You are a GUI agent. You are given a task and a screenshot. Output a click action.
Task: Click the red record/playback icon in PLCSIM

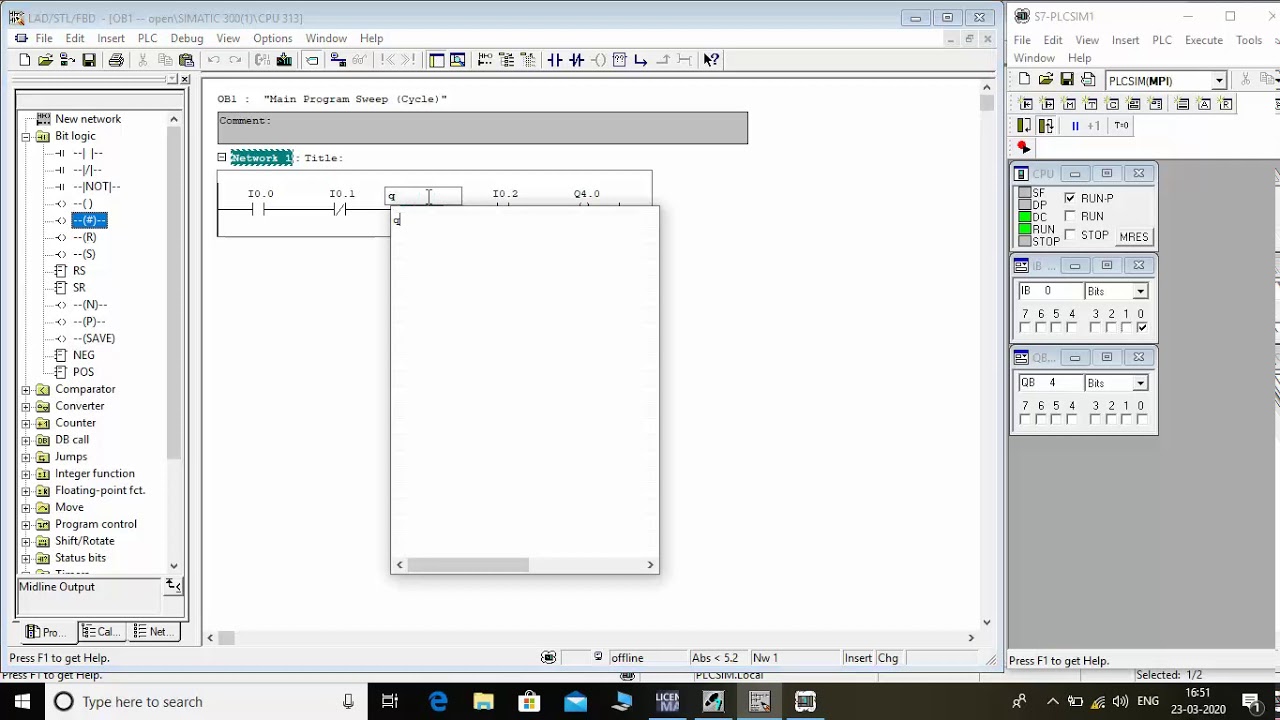click(x=1024, y=147)
